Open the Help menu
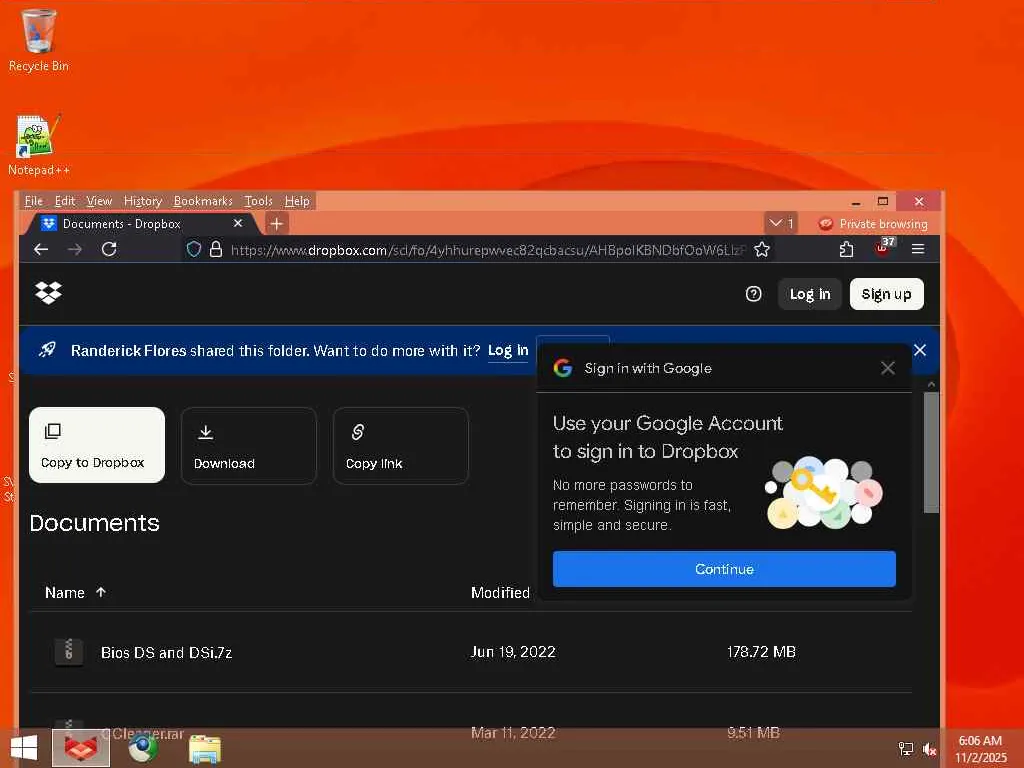Viewport: 1024px width, 768px height. coord(297,201)
